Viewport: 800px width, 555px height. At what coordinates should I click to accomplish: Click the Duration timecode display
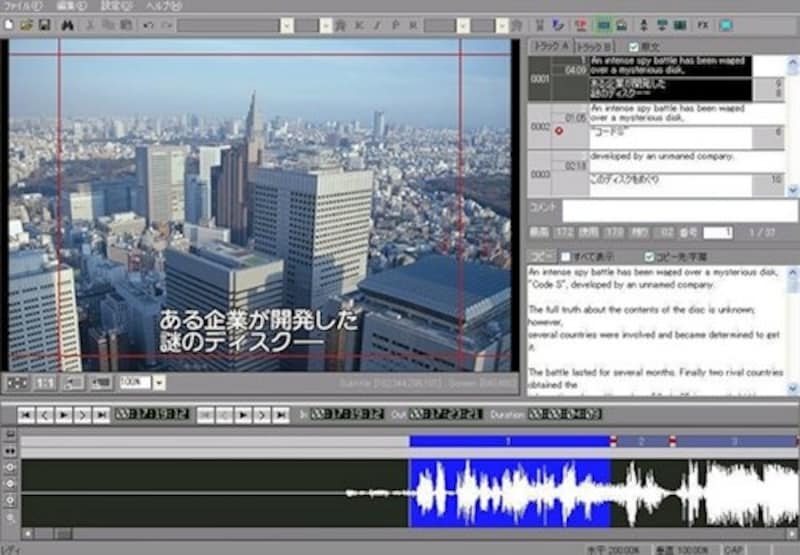tap(565, 414)
